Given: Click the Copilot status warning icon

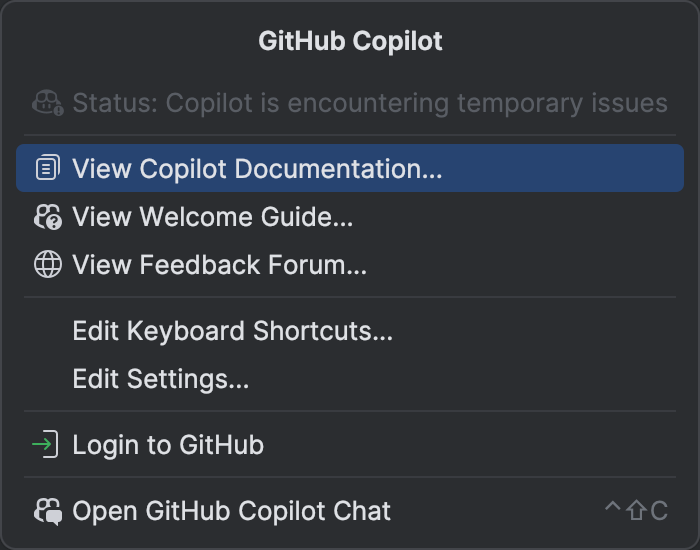Looking at the screenshot, I should [47, 103].
